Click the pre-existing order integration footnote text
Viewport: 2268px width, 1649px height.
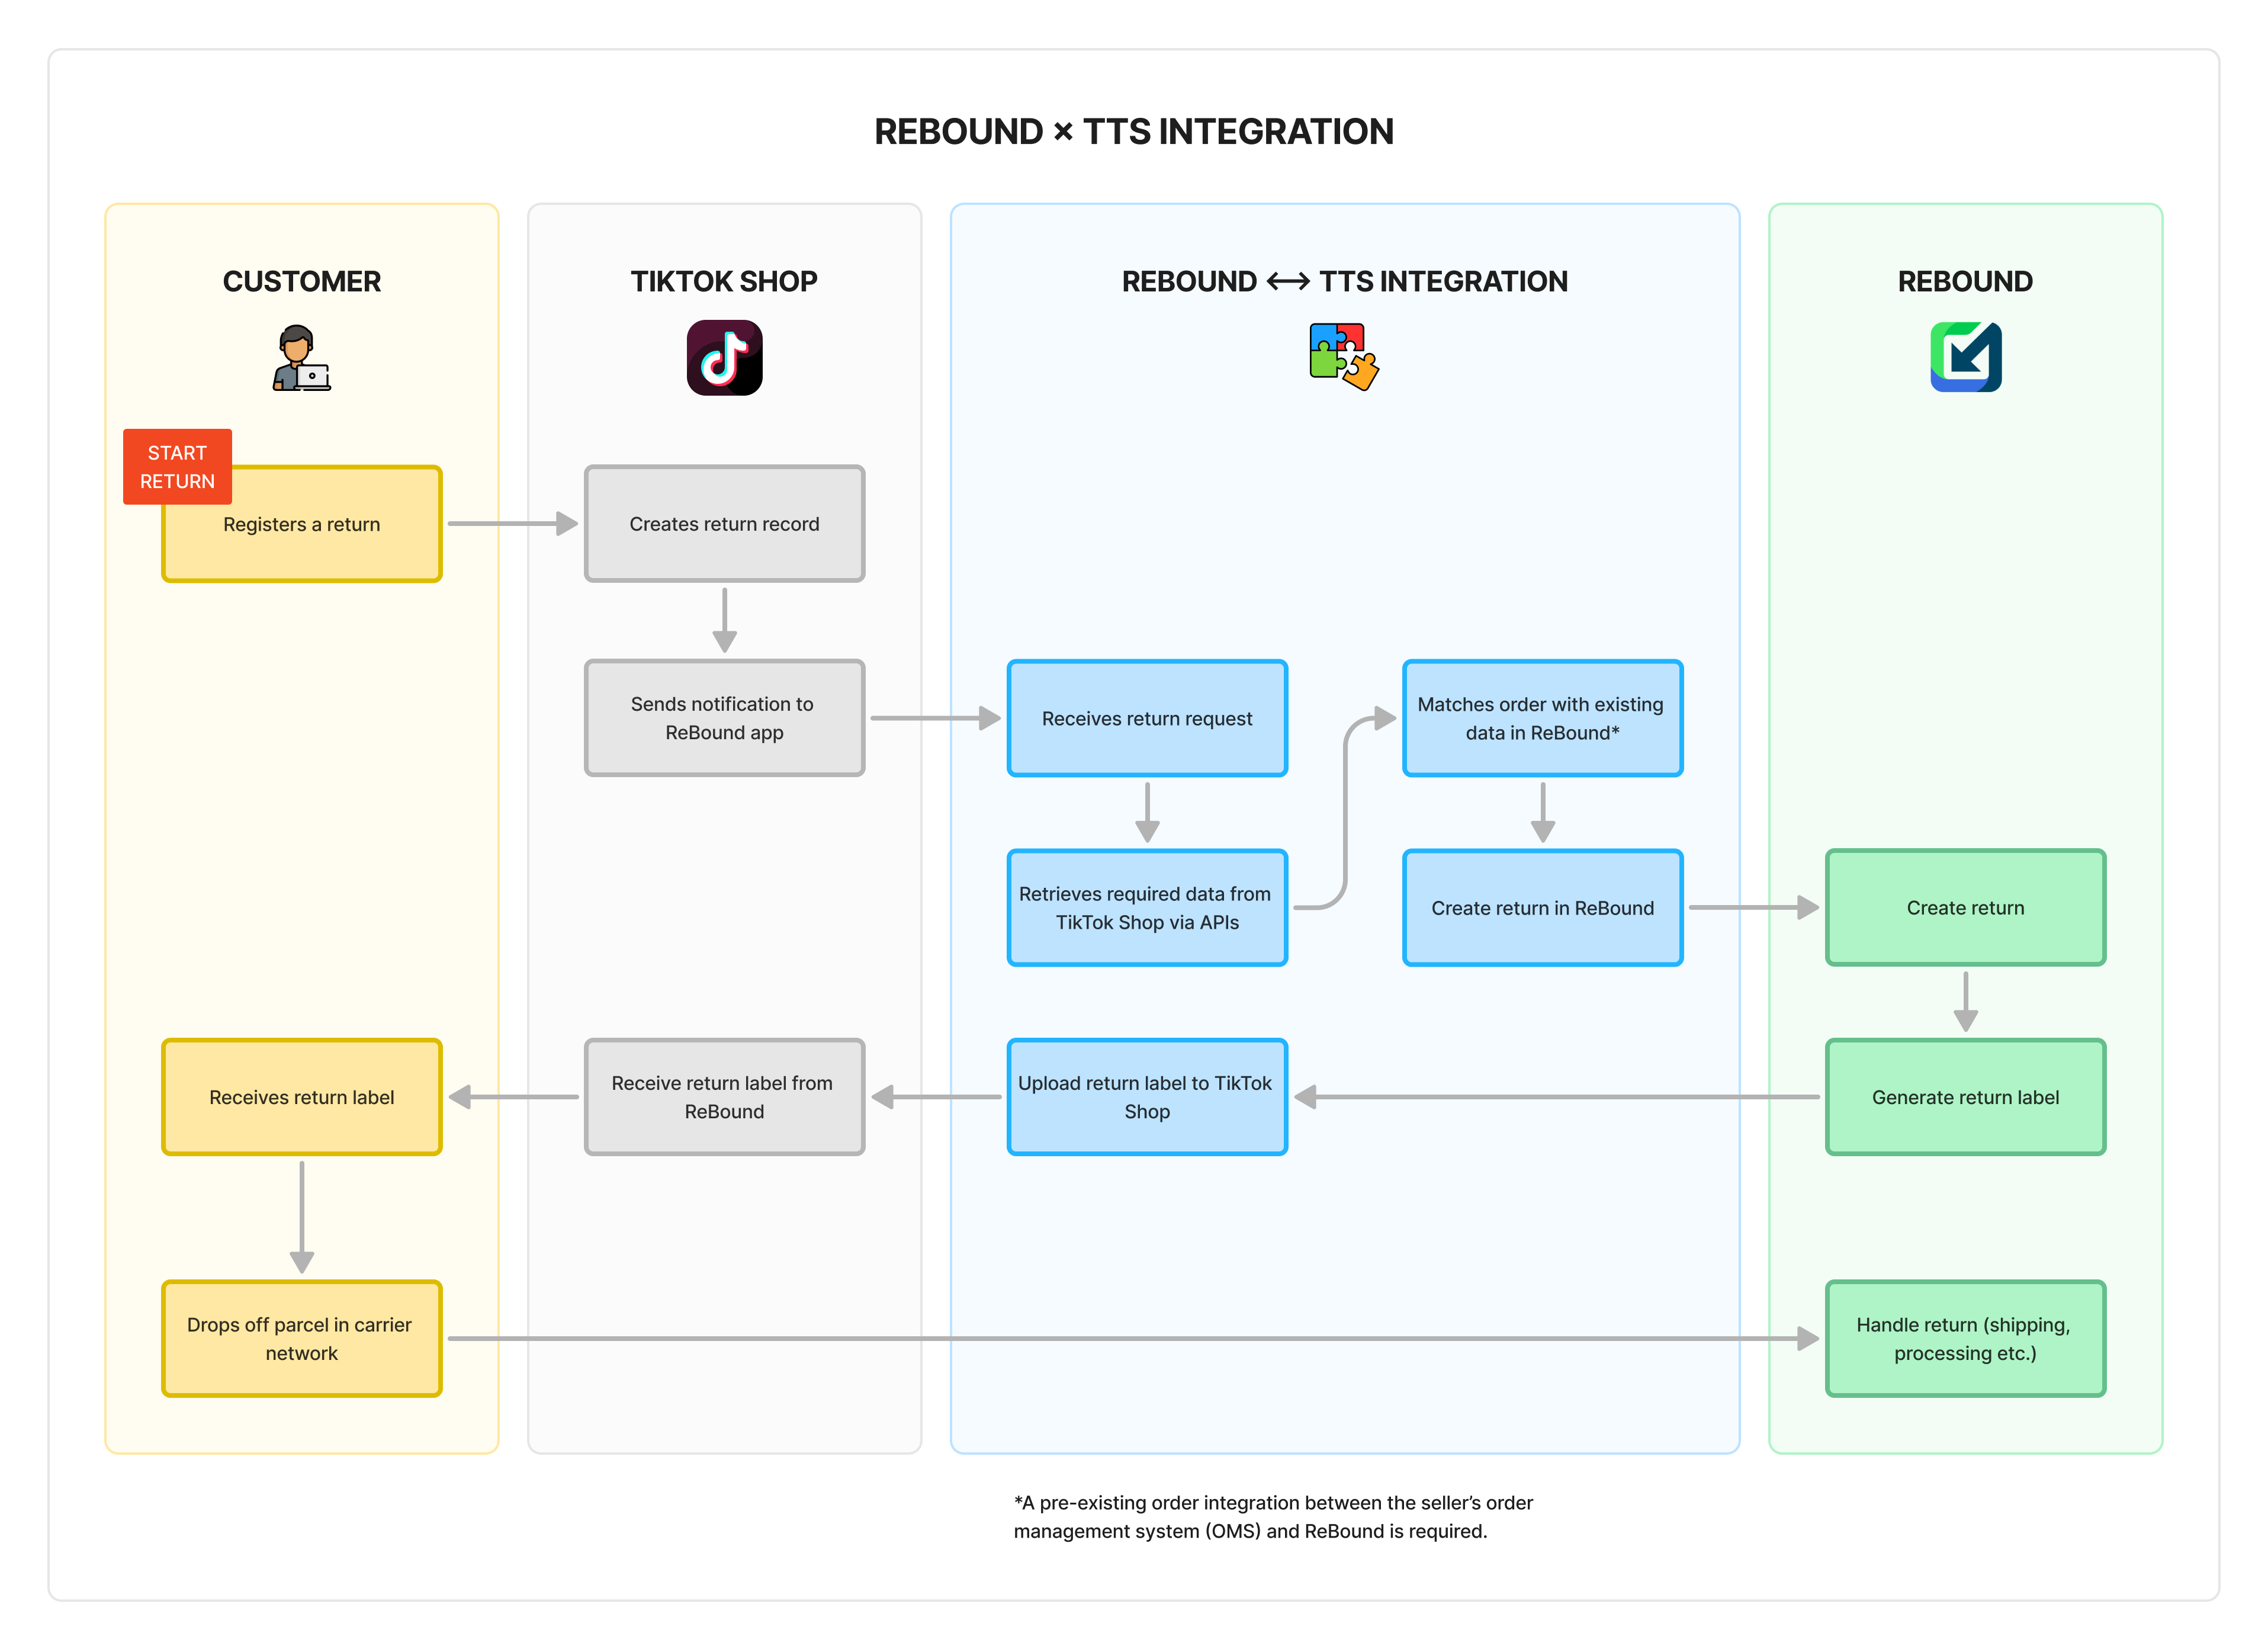[1273, 1517]
